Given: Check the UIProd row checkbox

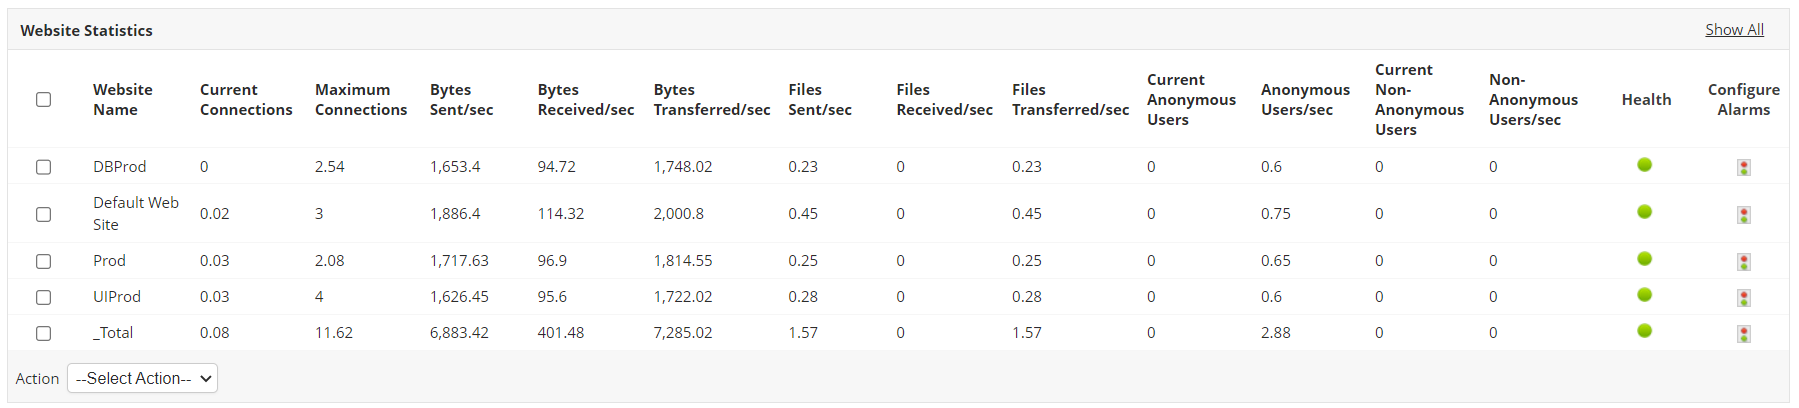Looking at the screenshot, I should (43, 297).
